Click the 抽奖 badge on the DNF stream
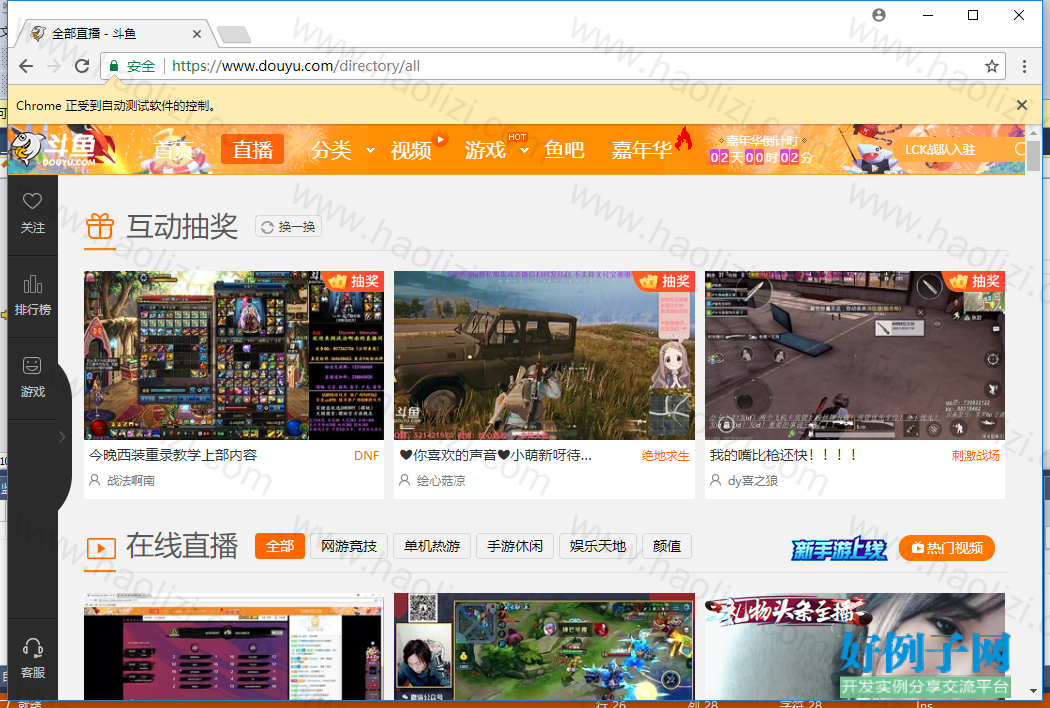1050x708 pixels. 355,281
